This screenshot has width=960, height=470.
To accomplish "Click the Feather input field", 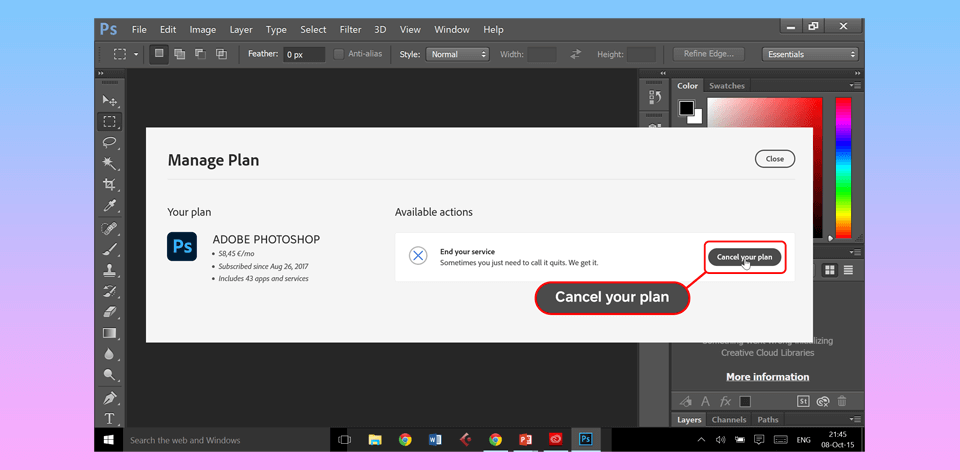I will tap(304, 54).
